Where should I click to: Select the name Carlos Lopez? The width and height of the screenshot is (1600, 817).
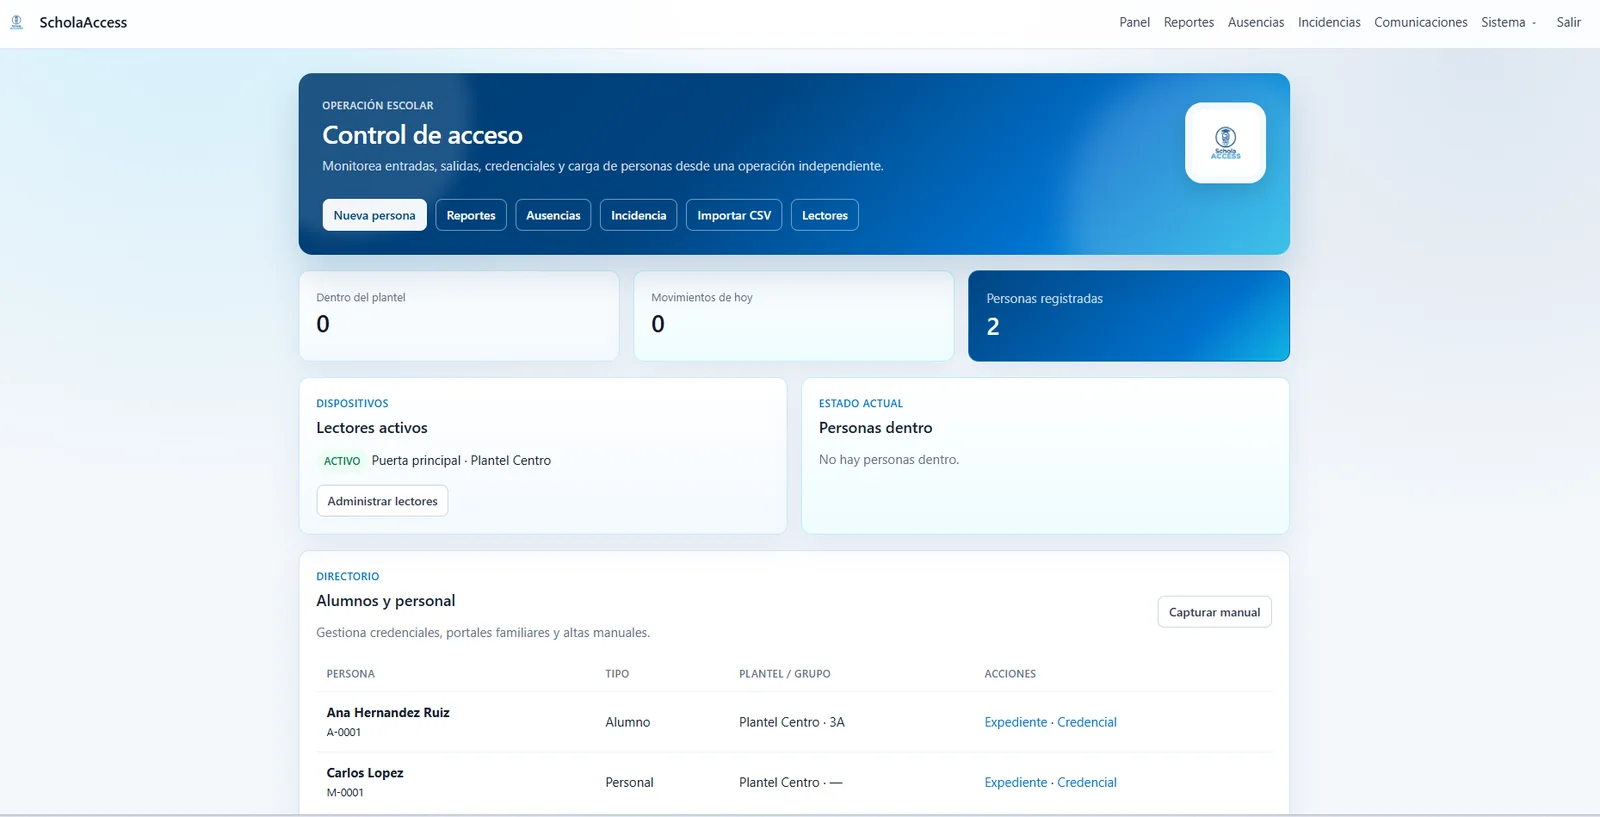coord(365,772)
